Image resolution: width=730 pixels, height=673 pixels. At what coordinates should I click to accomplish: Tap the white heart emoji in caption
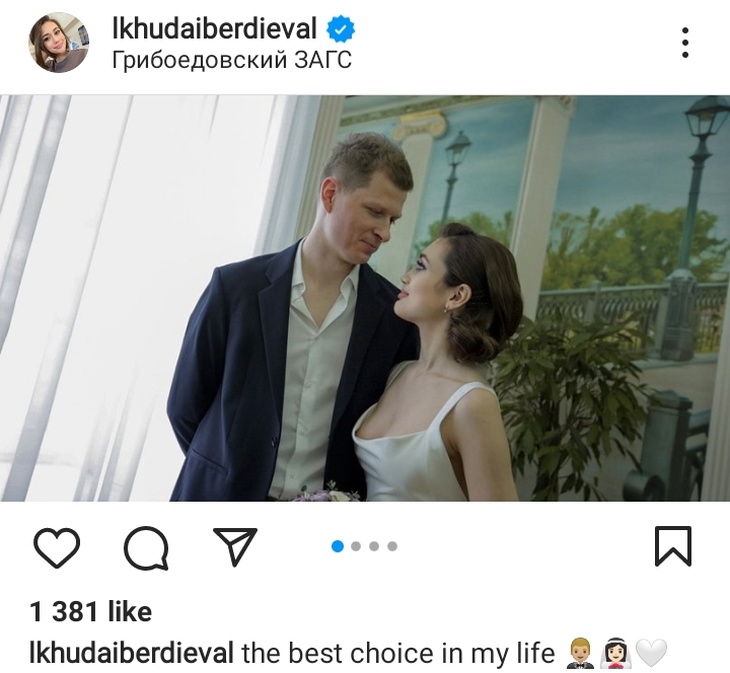click(x=652, y=653)
